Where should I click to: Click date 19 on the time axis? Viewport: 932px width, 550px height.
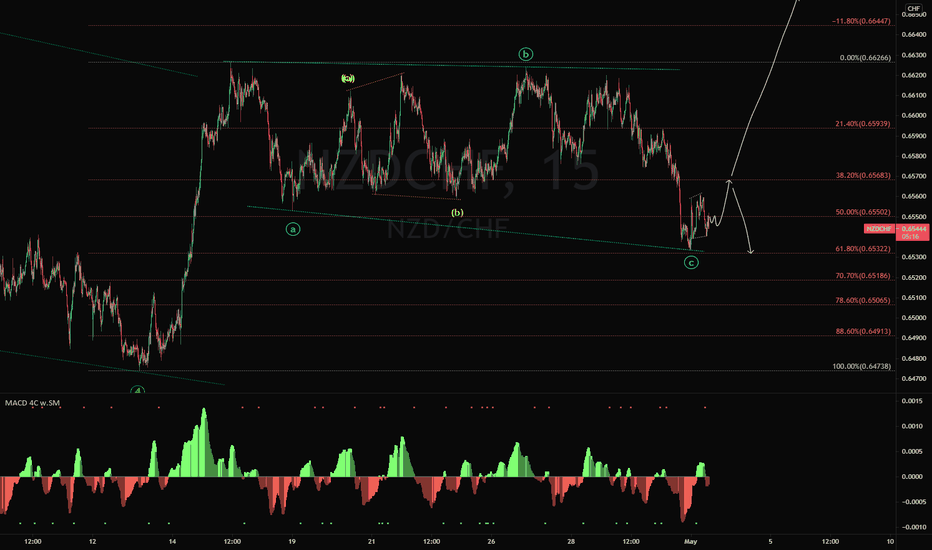tap(292, 542)
